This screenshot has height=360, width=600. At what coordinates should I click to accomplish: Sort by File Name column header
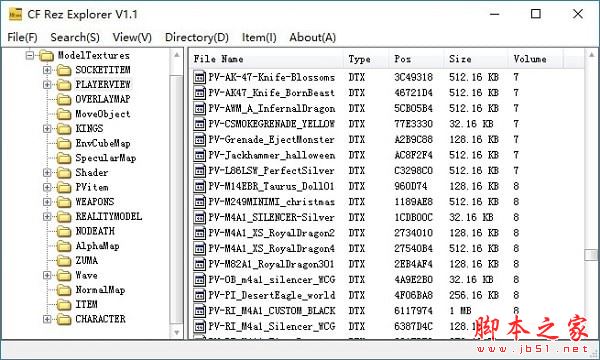tap(267, 59)
